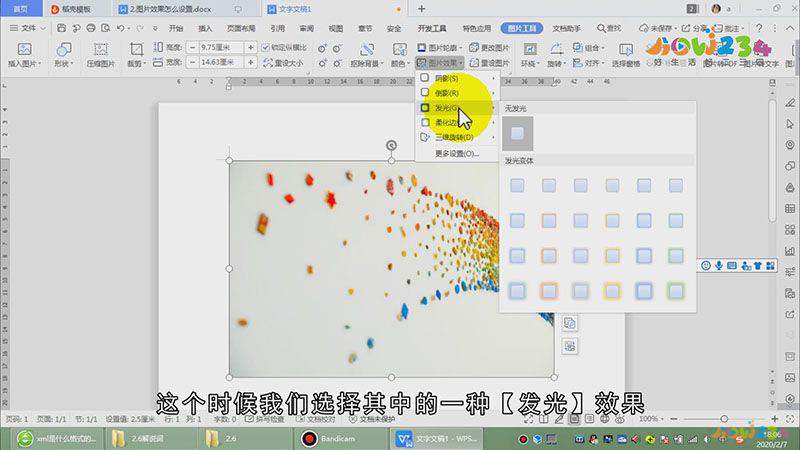800x450 pixels.
Task: Open the Picture Tools (图片工具) tab
Action: pos(521,29)
